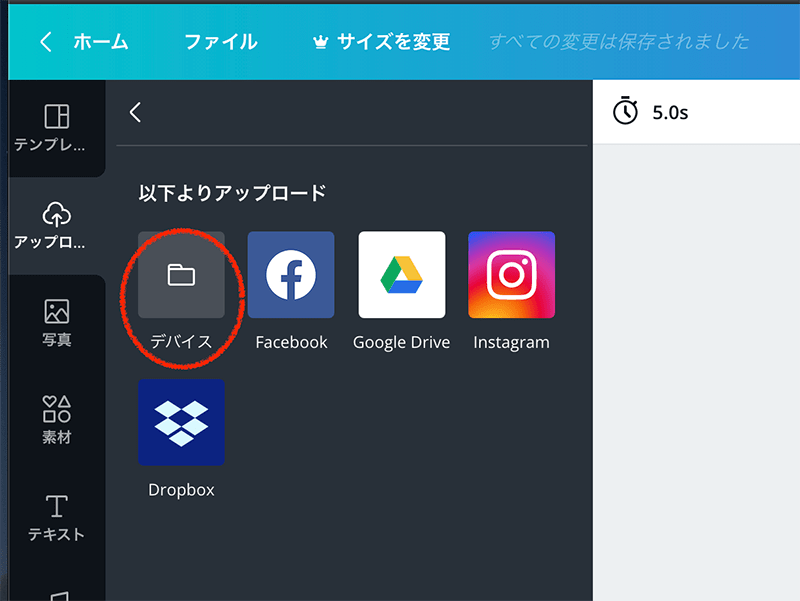Open the サイズを変更 resize option
800x601 pixels.
point(381,42)
